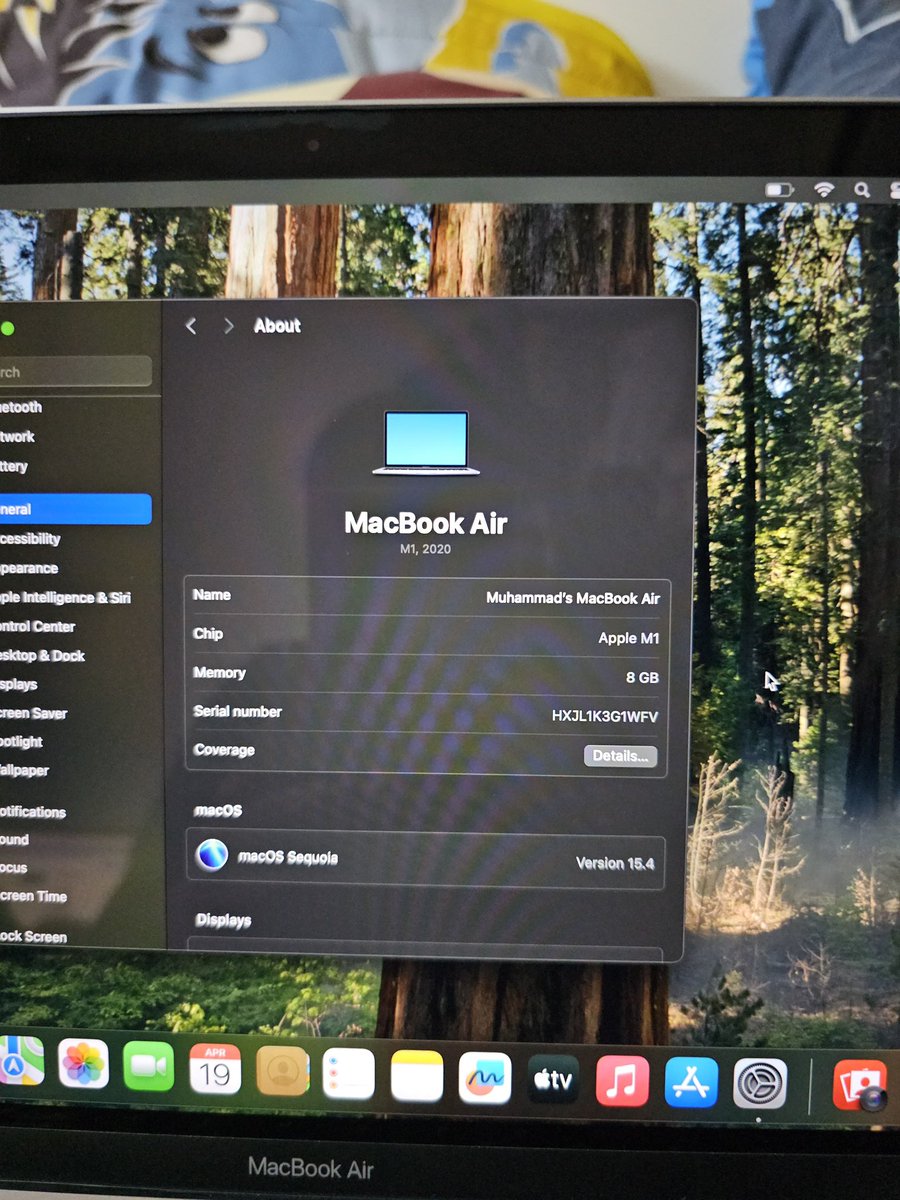
Task: Open the Maps app in the Dock
Action: pos(20,1061)
